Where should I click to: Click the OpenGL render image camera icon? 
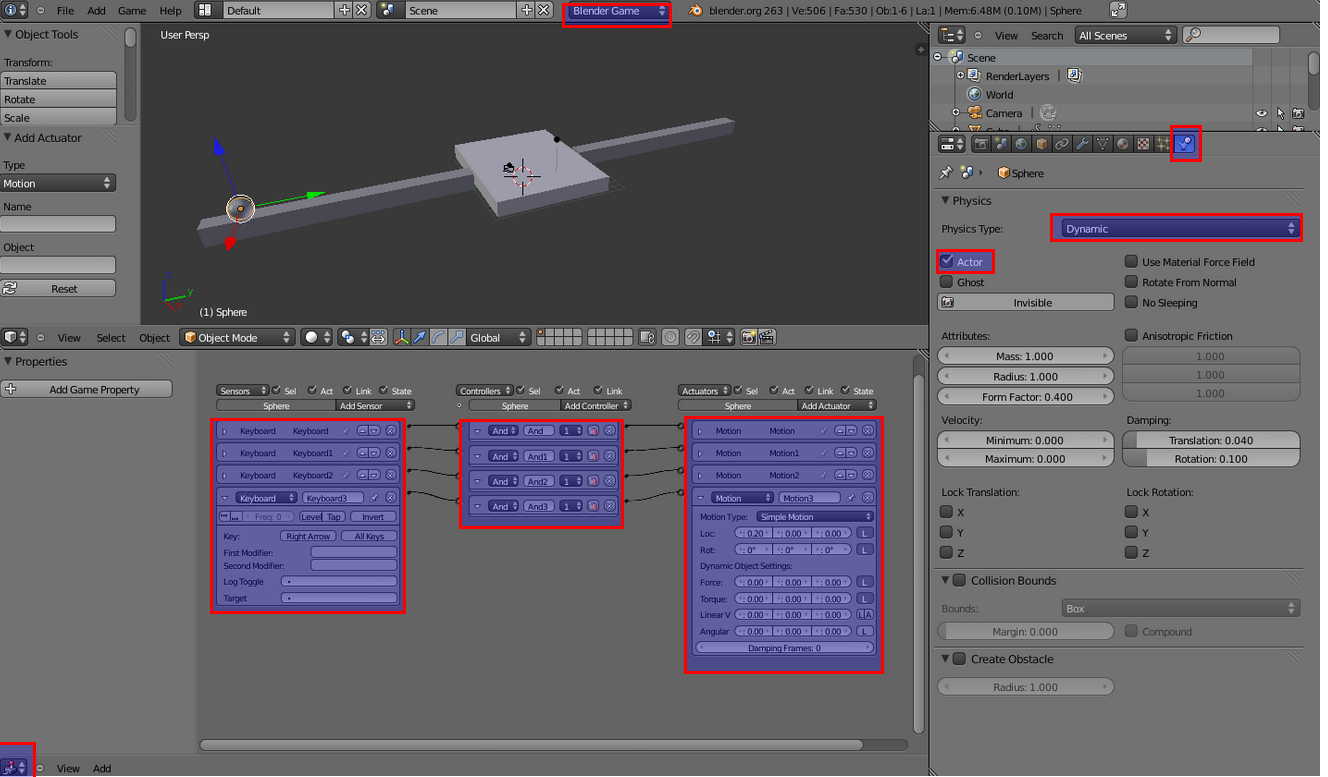tap(748, 337)
